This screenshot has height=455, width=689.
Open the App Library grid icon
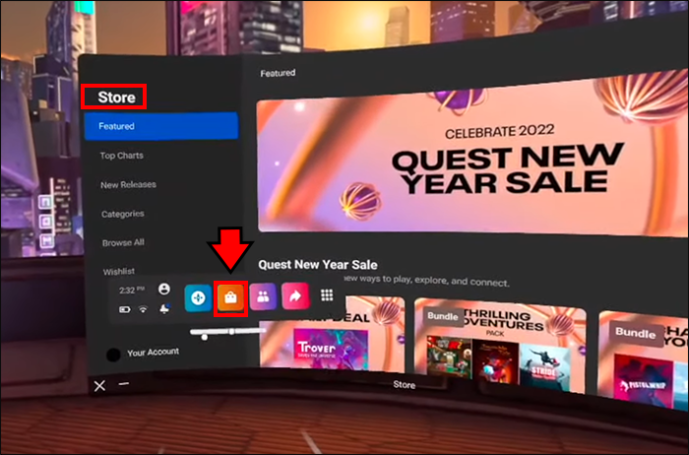(327, 295)
